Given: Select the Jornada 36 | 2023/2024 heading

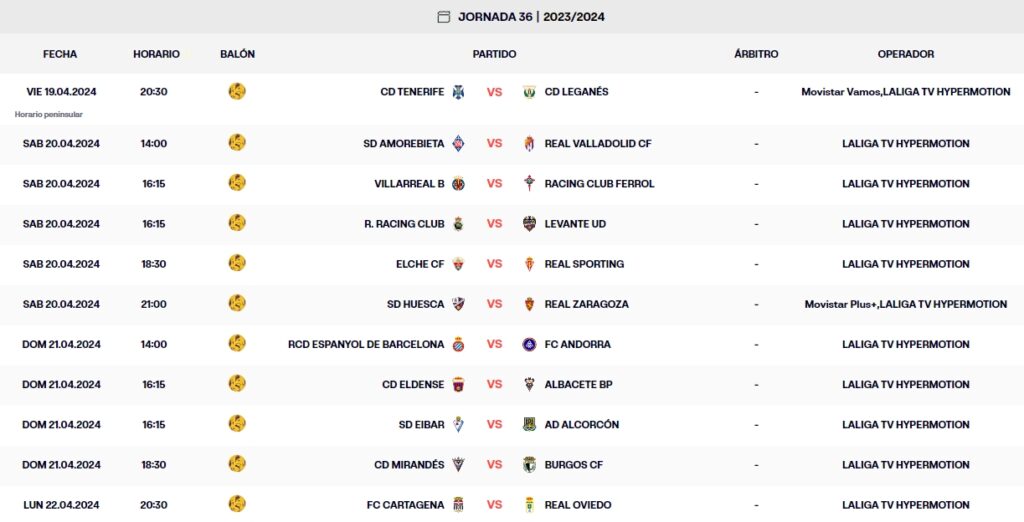Looking at the screenshot, I should point(531,16).
